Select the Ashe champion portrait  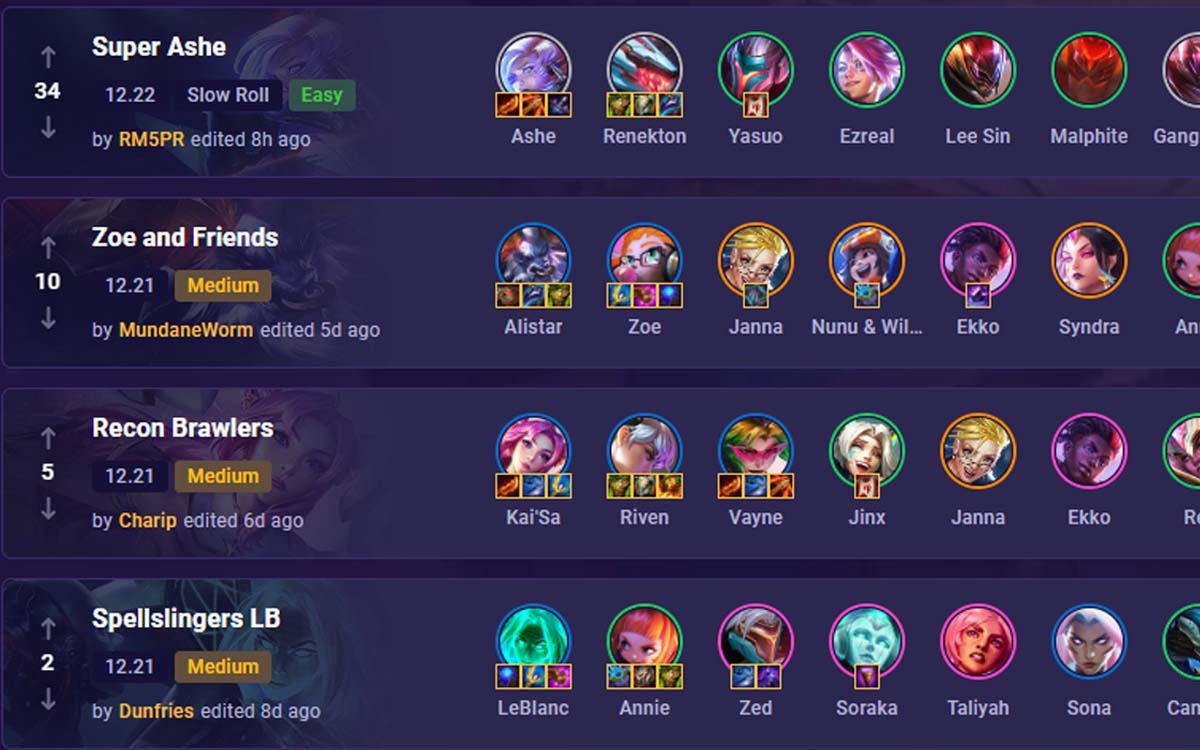(x=534, y=70)
